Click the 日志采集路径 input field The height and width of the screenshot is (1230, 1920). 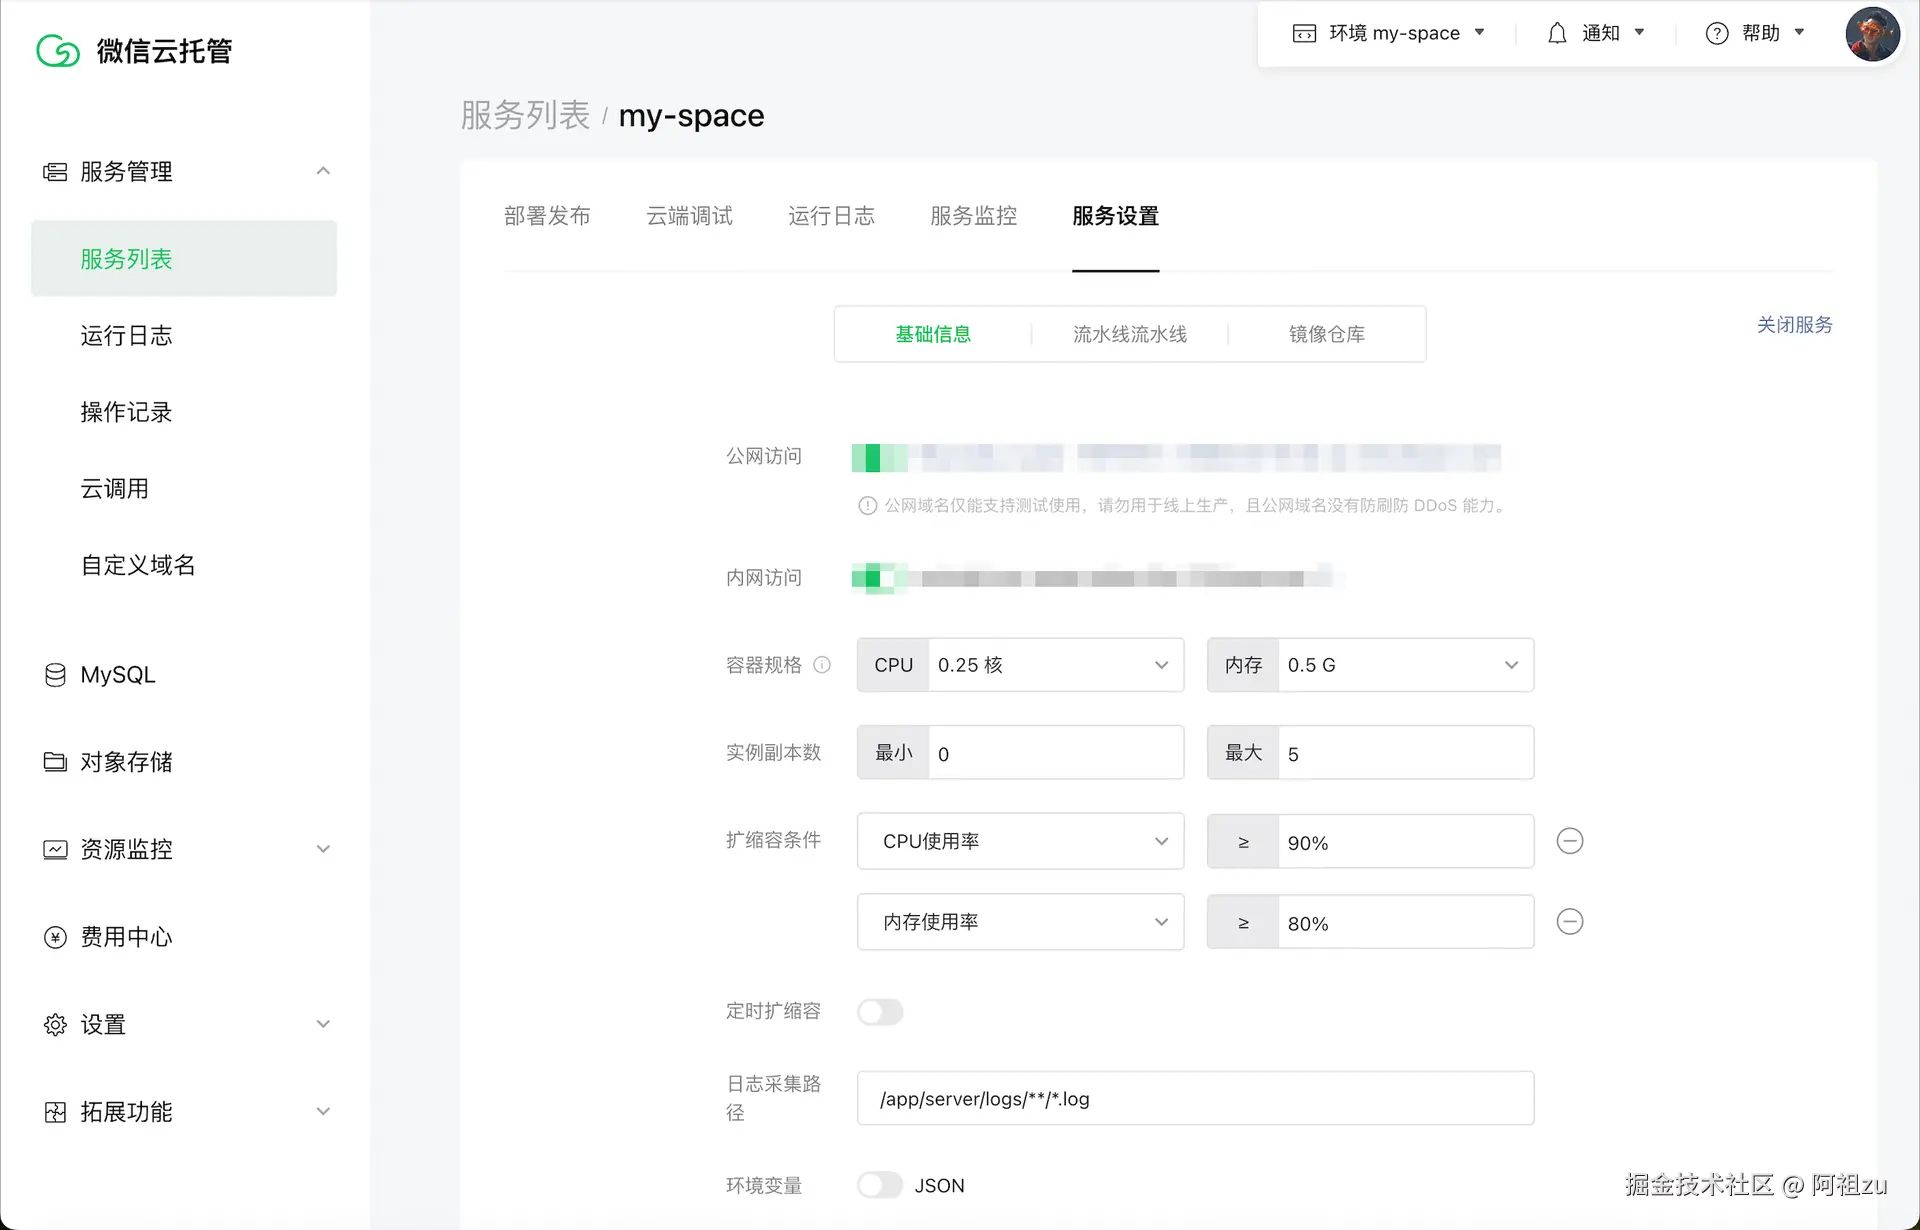pyautogui.click(x=1195, y=1097)
